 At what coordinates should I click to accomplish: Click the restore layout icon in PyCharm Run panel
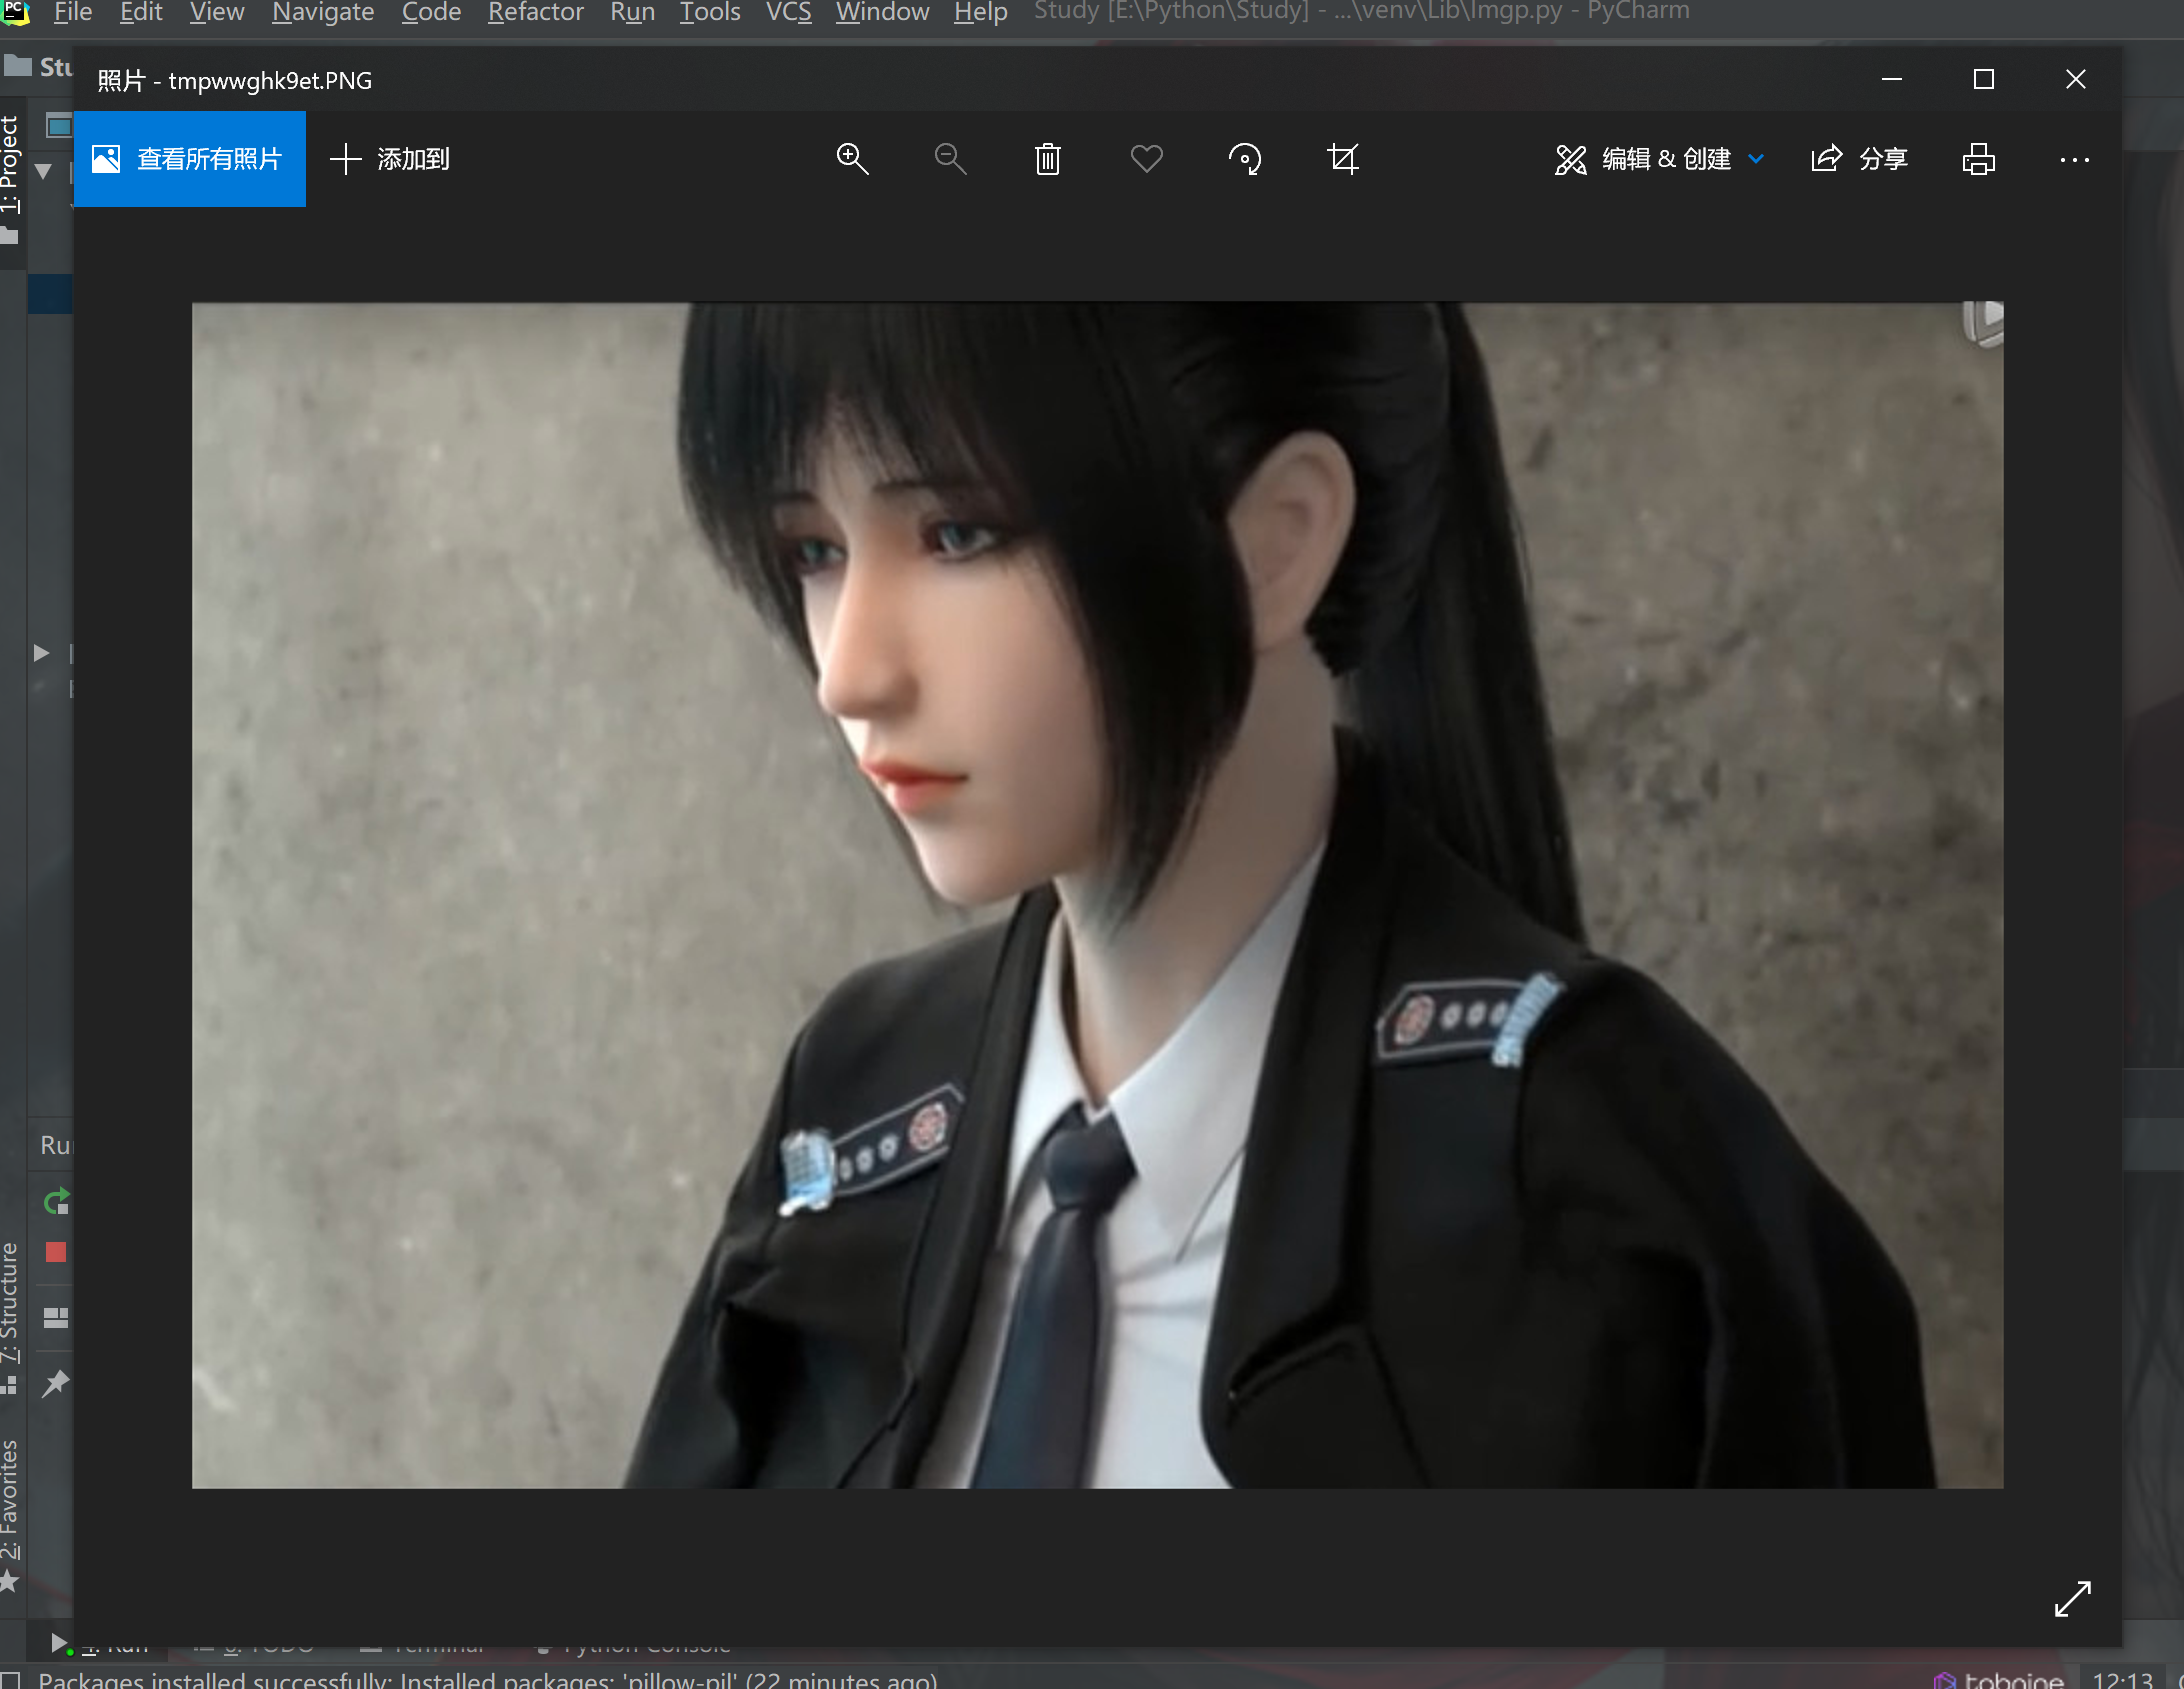point(56,1318)
